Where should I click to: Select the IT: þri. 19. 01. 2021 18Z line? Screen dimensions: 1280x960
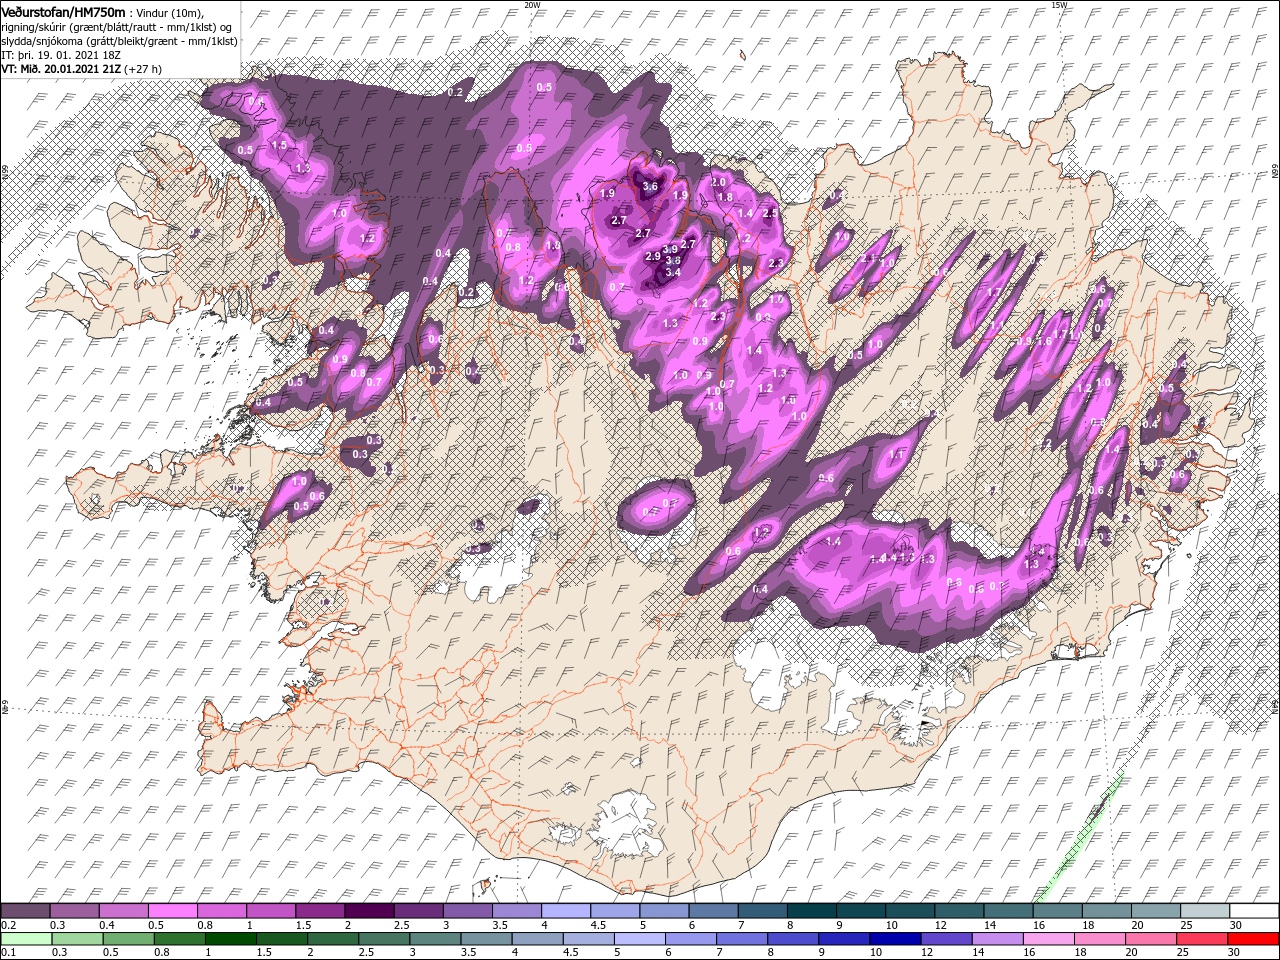click(x=60, y=55)
